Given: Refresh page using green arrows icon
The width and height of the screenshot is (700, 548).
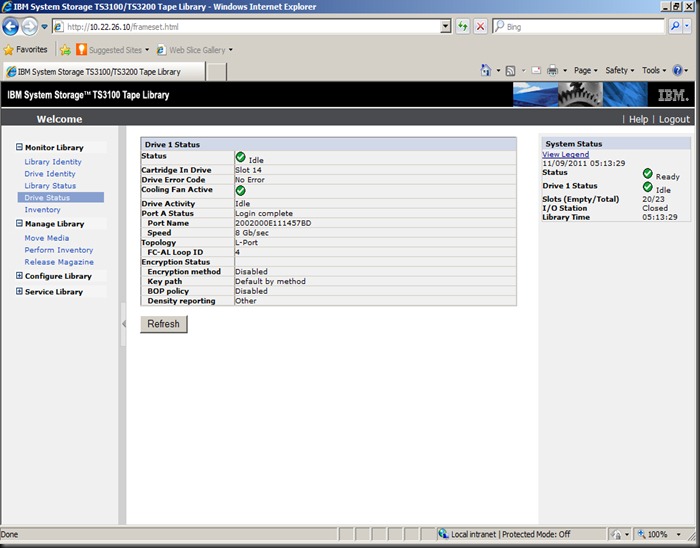Looking at the screenshot, I should click(463, 27).
